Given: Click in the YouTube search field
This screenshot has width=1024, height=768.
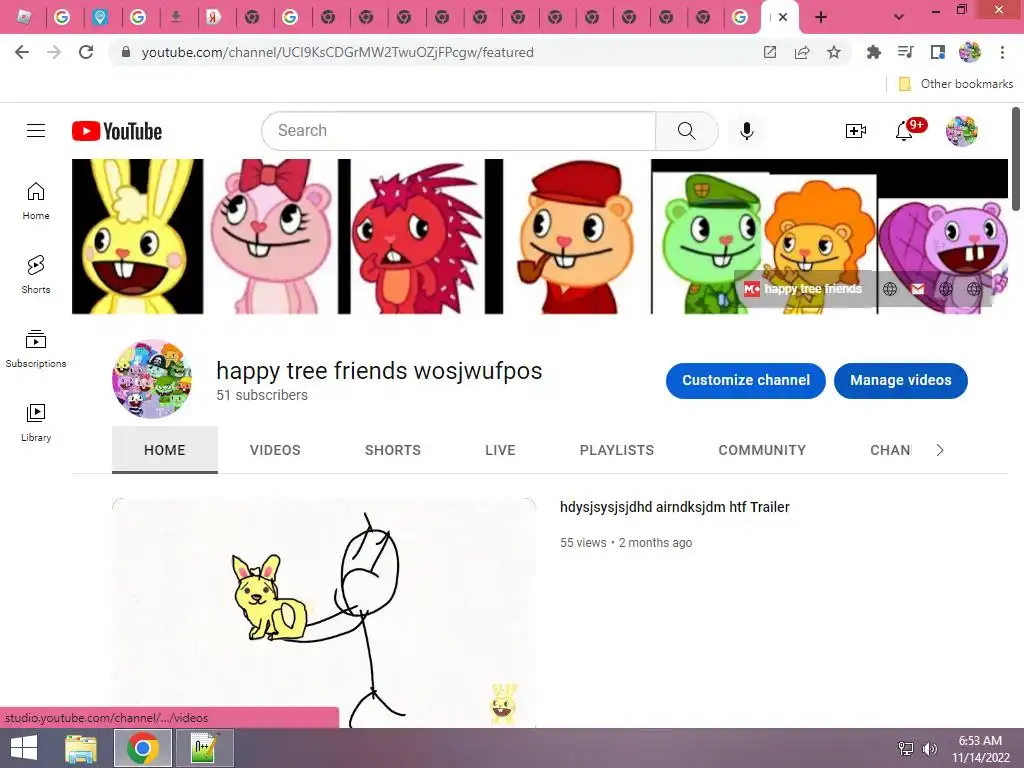Looking at the screenshot, I should [458, 131].
